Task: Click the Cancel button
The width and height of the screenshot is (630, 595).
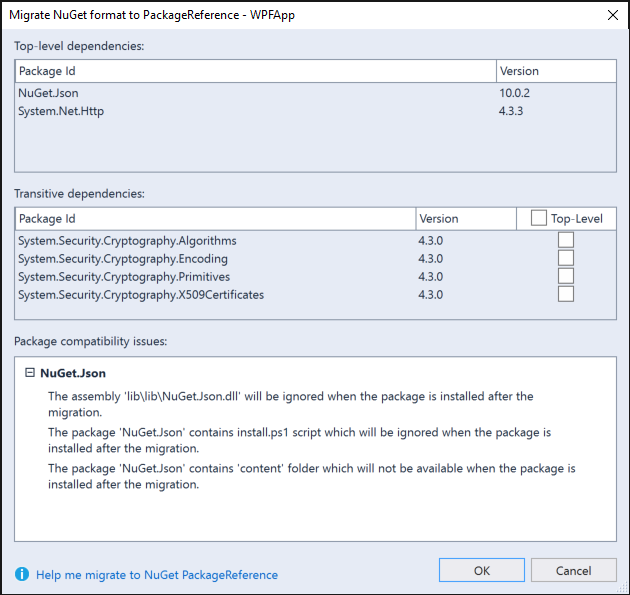Action: [574, 570]
